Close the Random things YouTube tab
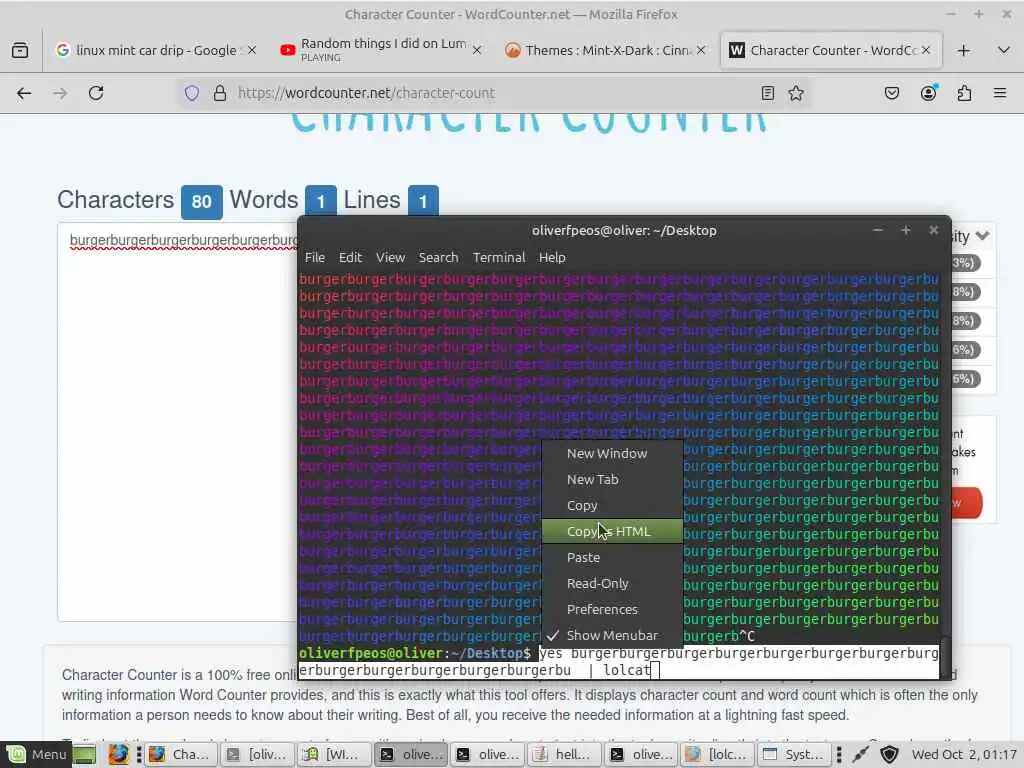 point(477,50)
